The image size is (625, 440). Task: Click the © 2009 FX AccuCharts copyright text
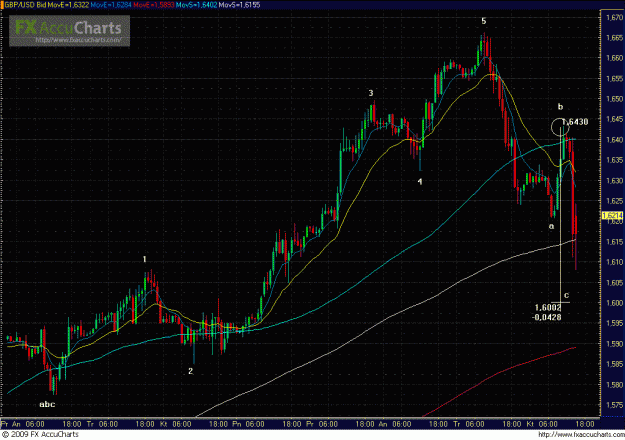point(40,434)
